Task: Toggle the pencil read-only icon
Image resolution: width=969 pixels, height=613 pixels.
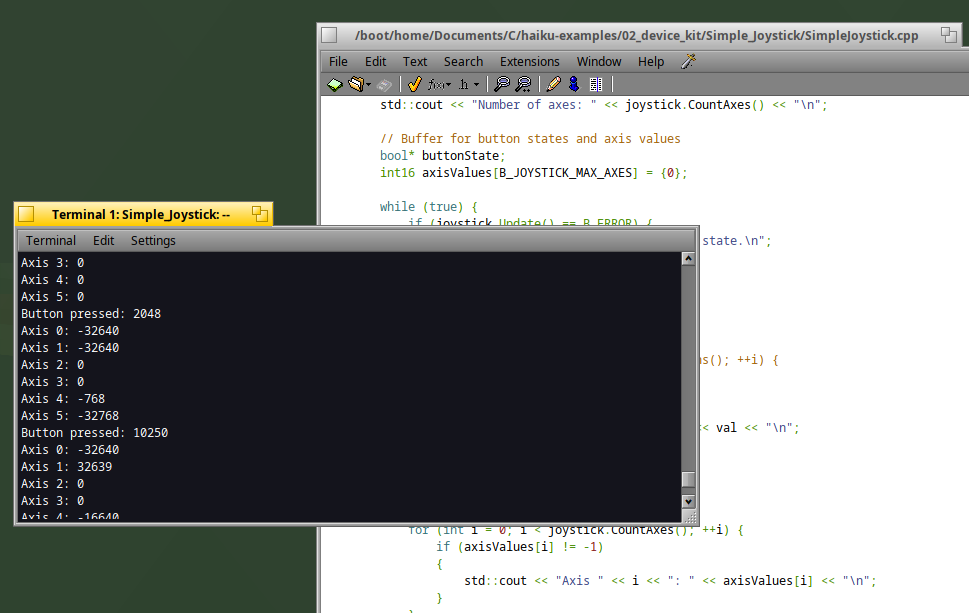Action: [x=554, y=84]
